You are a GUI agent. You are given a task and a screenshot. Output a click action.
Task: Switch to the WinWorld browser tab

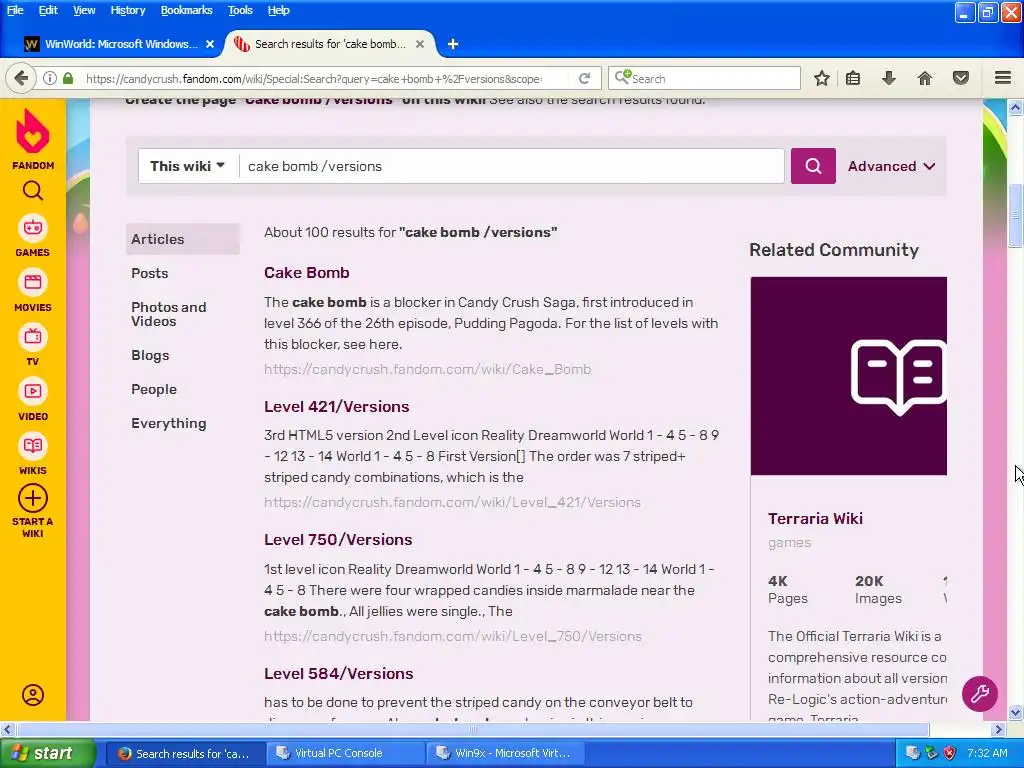point(119,44)
